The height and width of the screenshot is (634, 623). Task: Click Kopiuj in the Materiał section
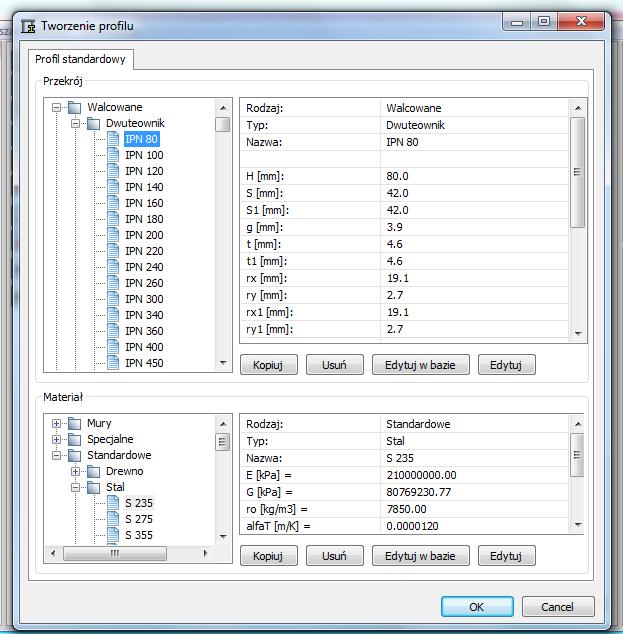point(268,556)
